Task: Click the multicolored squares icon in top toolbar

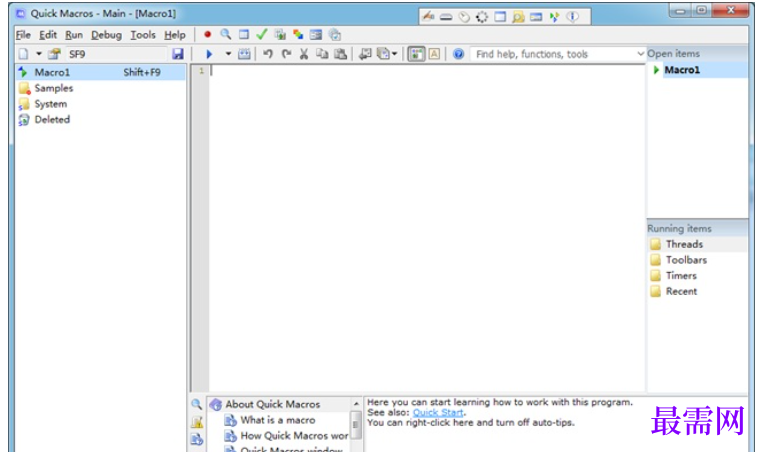Action: [x=298, y=35]
